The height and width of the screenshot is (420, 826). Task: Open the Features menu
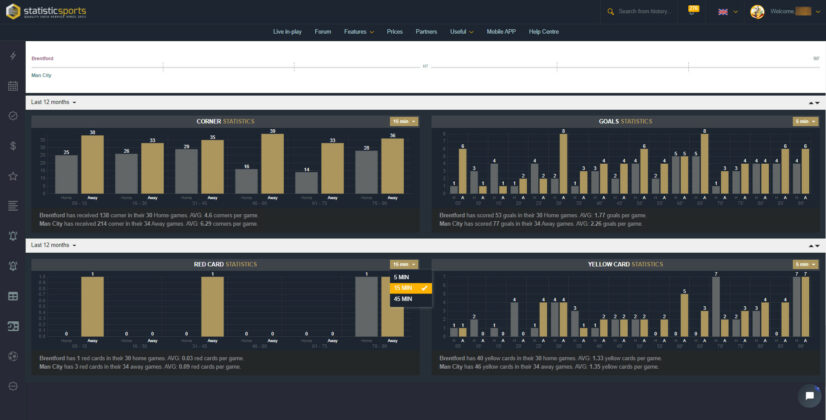click(358, 32)
